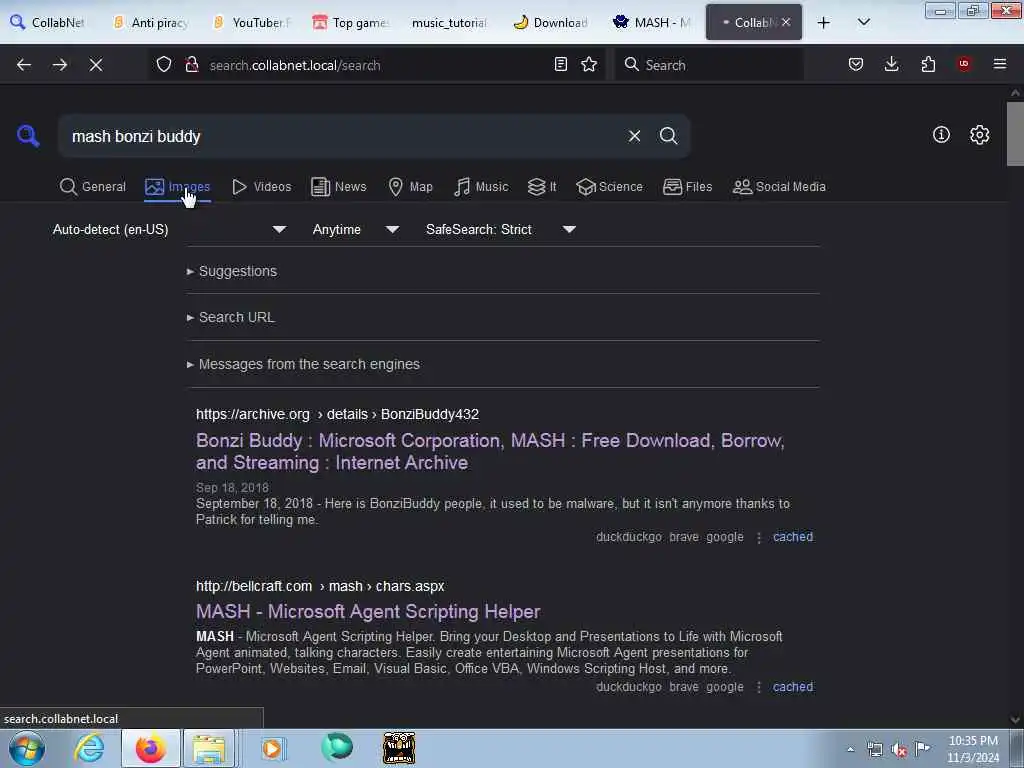1024x768 pixels.
Task: Click the page vertical scrollbar thumb
Action: click(x=1015, y=134)
